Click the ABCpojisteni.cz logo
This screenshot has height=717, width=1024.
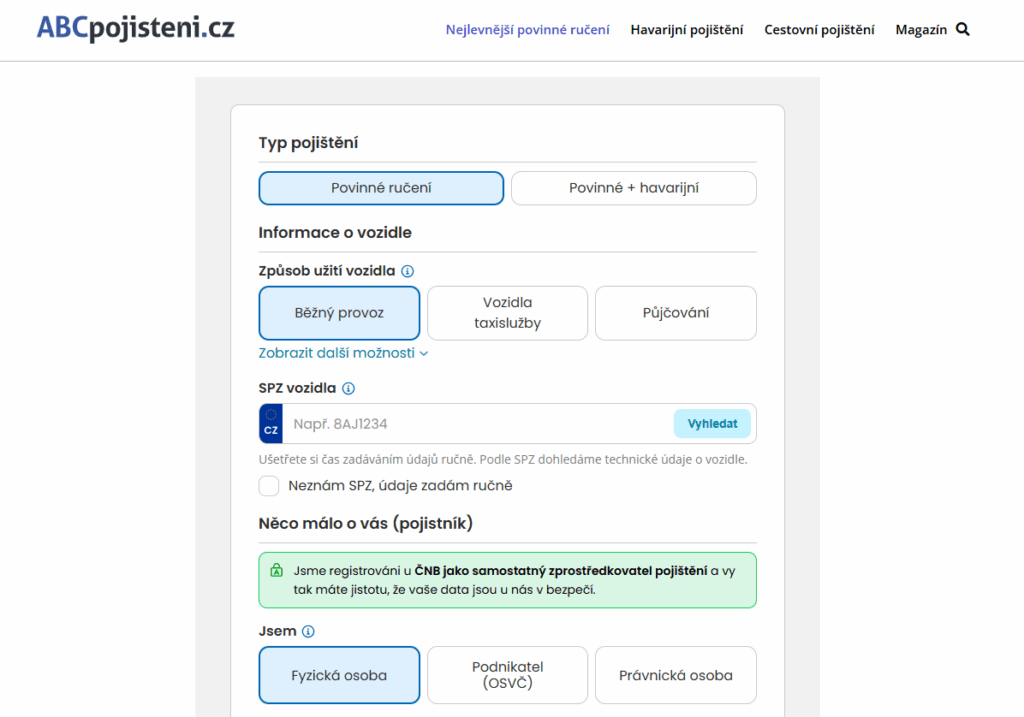135,28
